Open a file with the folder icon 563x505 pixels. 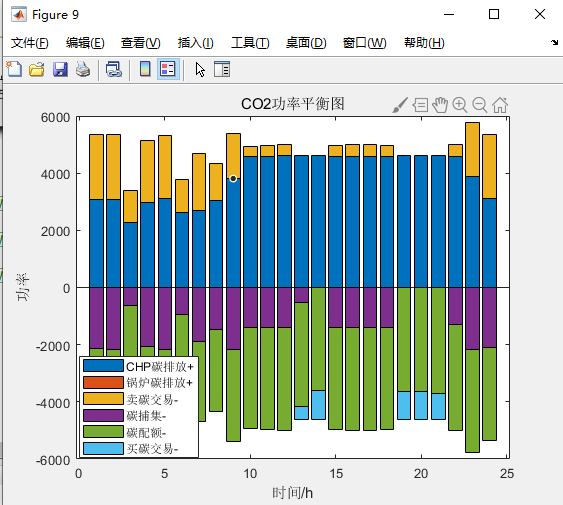coord(37,69)
